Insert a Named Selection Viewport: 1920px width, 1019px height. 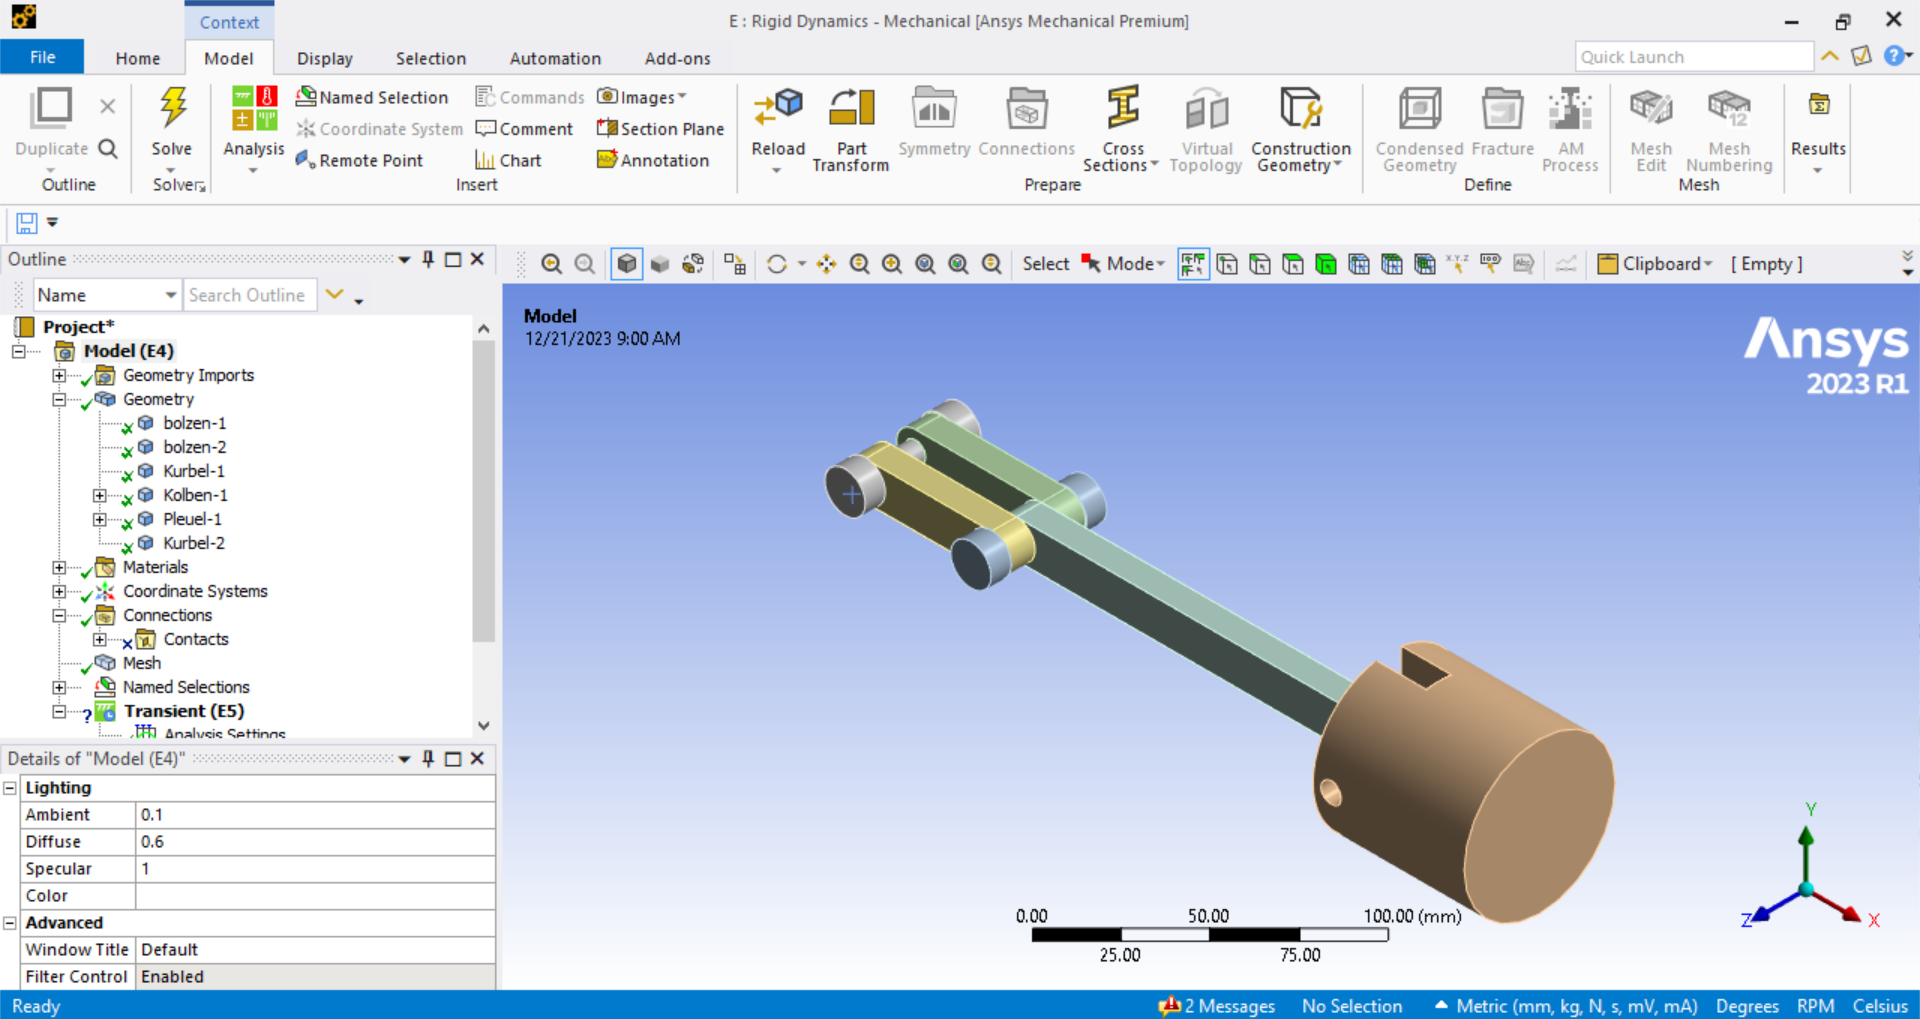372,97
